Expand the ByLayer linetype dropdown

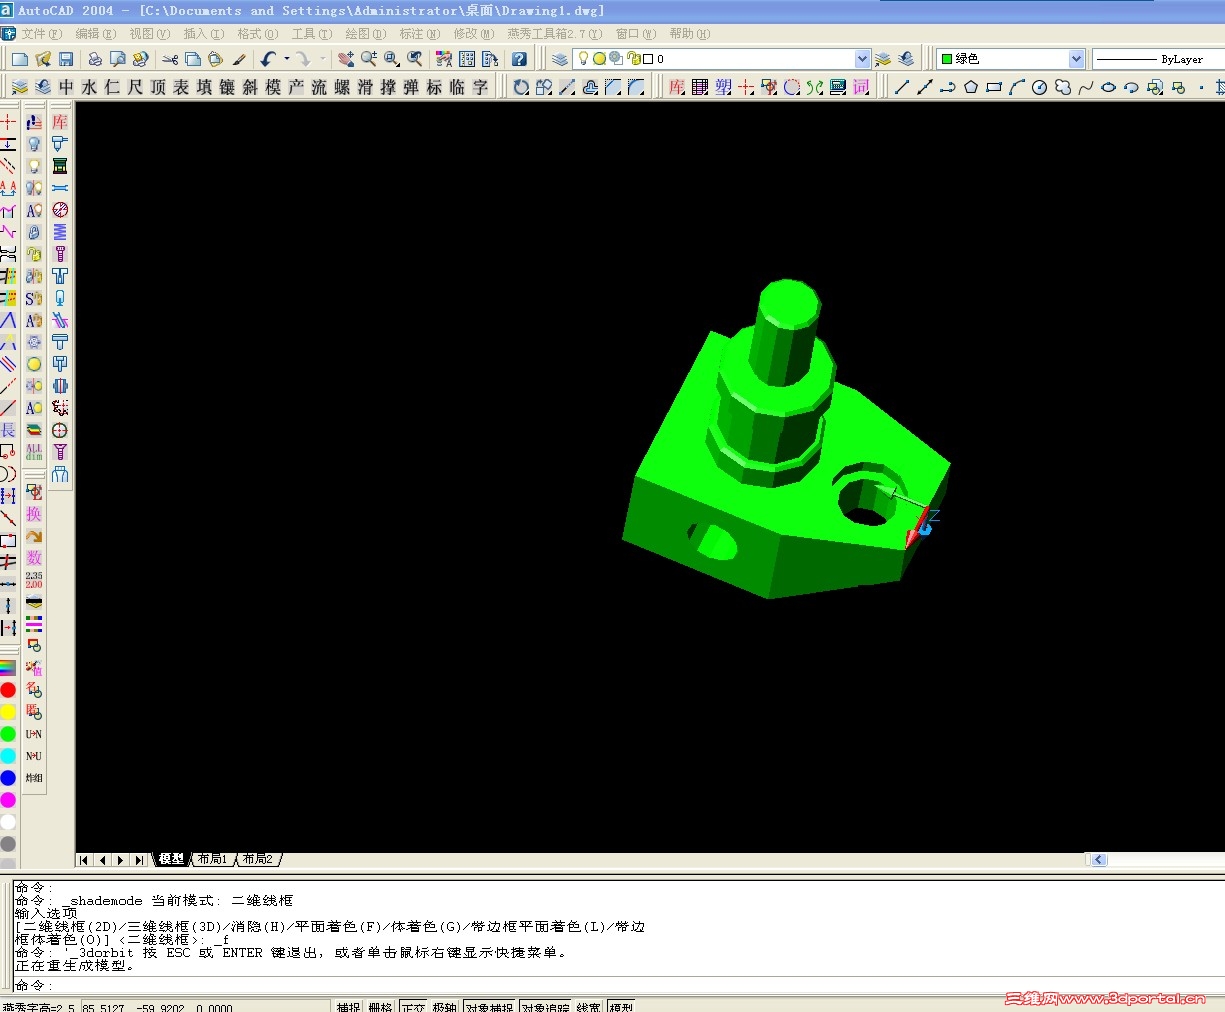pyautogui.click(x=1160, y=58)
